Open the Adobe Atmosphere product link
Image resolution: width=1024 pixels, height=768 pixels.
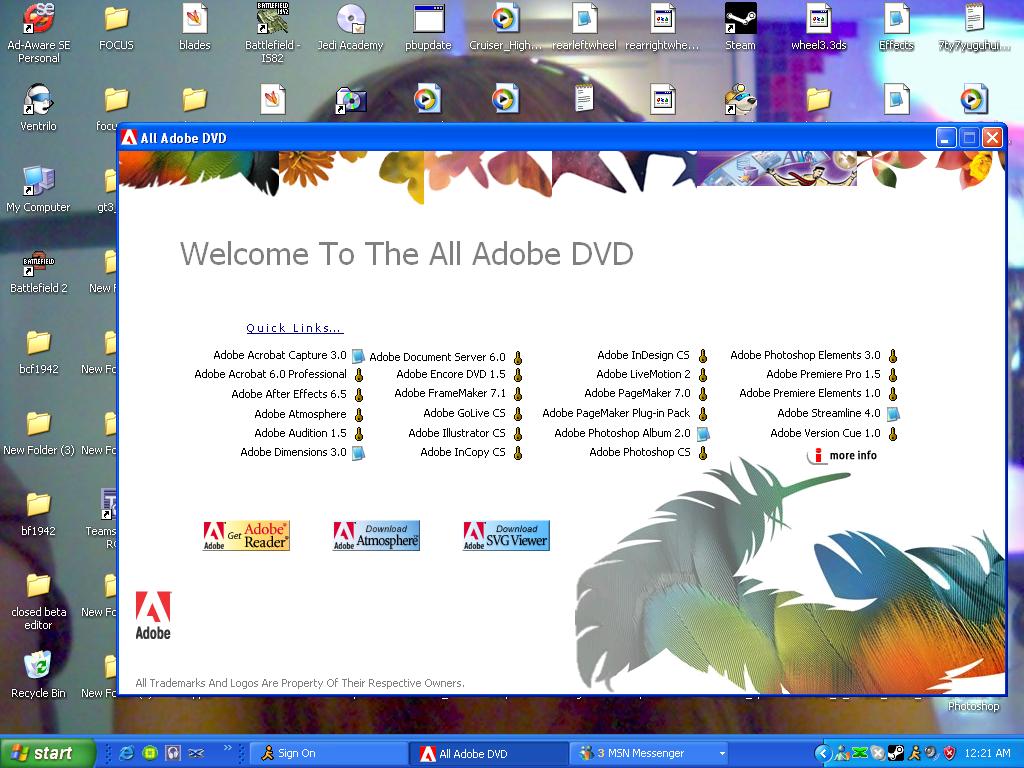coord(300,414)
